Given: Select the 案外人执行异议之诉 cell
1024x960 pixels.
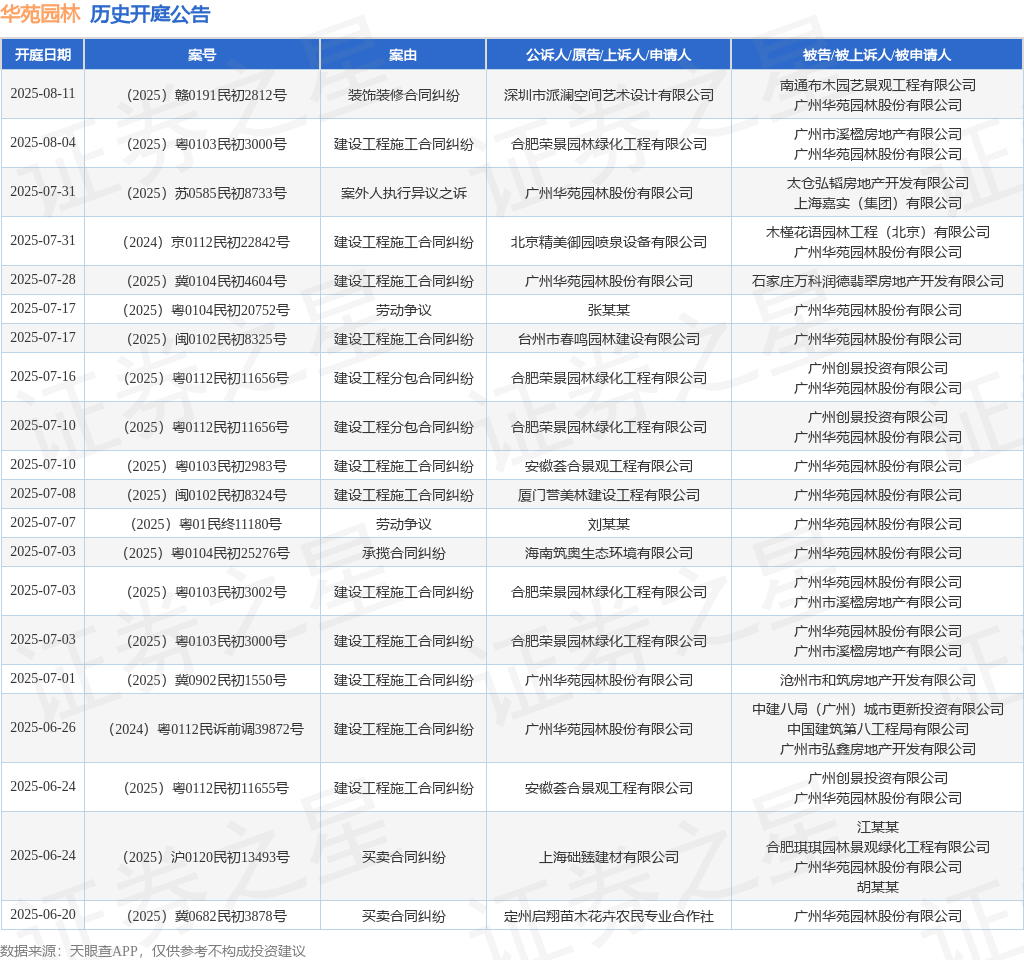Looking at the screenshot, I should click(x=404, y=193).
